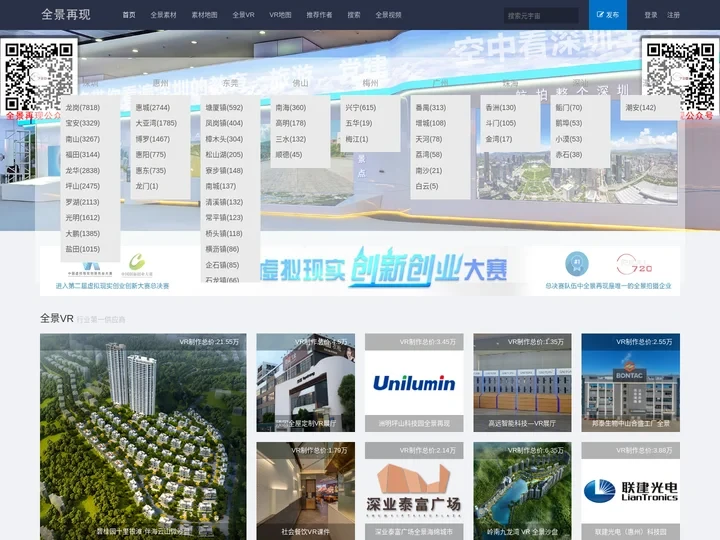720x540 pixels.
Task: Select district 福田(3144)
Action: tap(83, 154)
